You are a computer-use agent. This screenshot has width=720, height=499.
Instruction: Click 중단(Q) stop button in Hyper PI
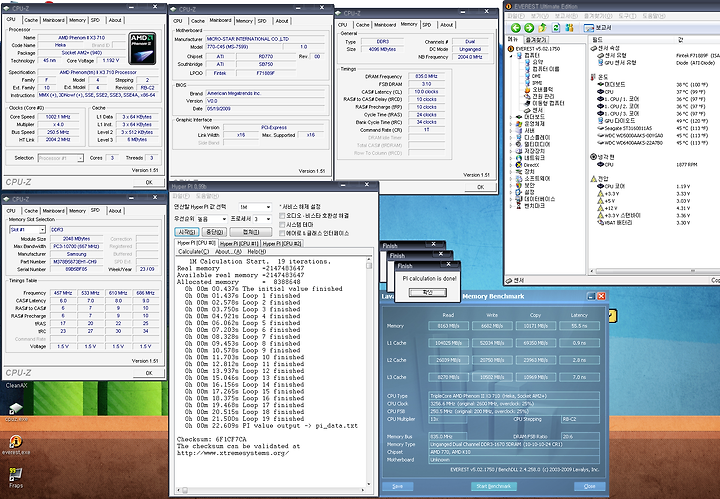pyautogui.click(x=214, y=232)
